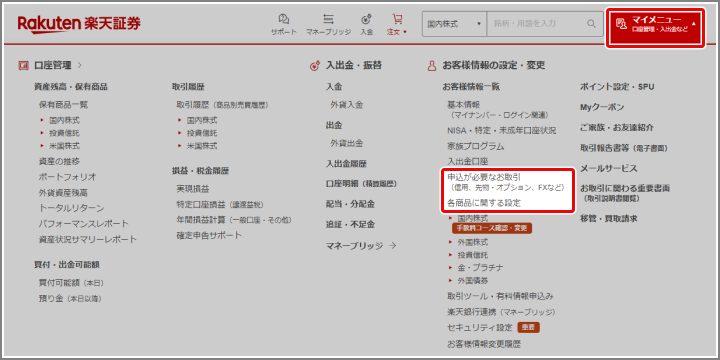Open 外貨出金
This screenshot has height=360, width=720.
[x=347, y=143]
